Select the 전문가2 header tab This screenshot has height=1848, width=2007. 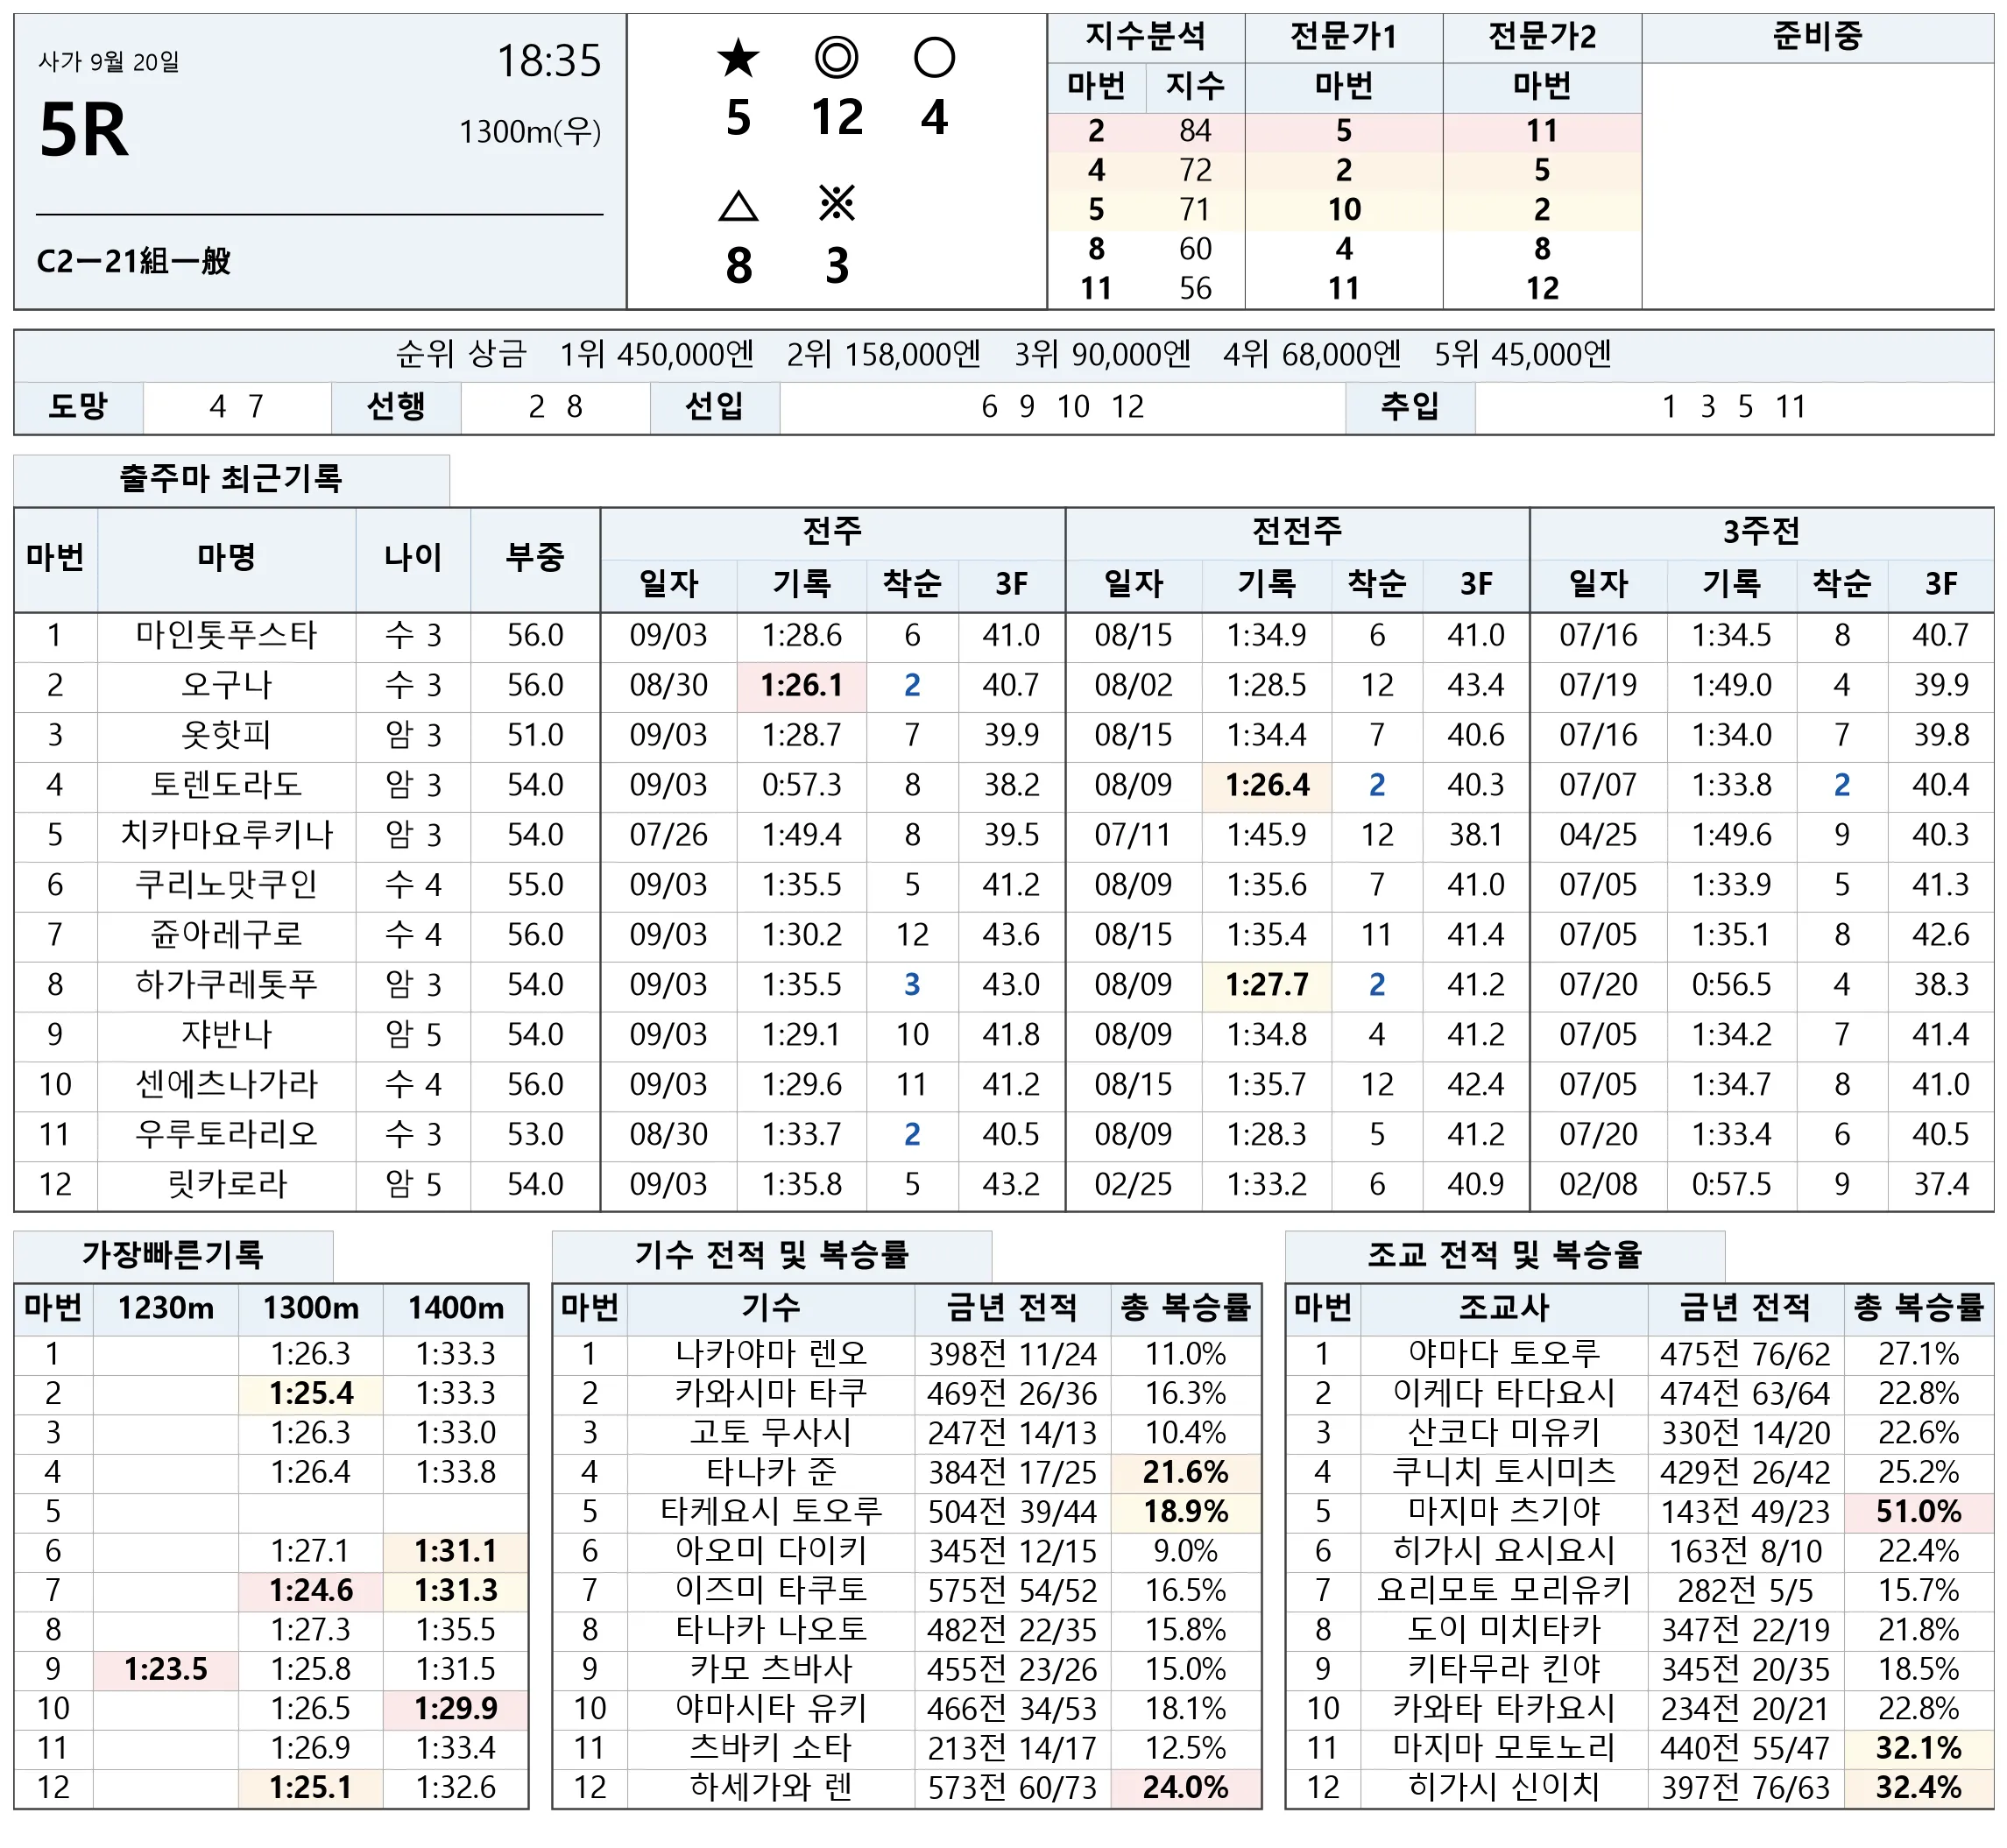[1542, 37]
